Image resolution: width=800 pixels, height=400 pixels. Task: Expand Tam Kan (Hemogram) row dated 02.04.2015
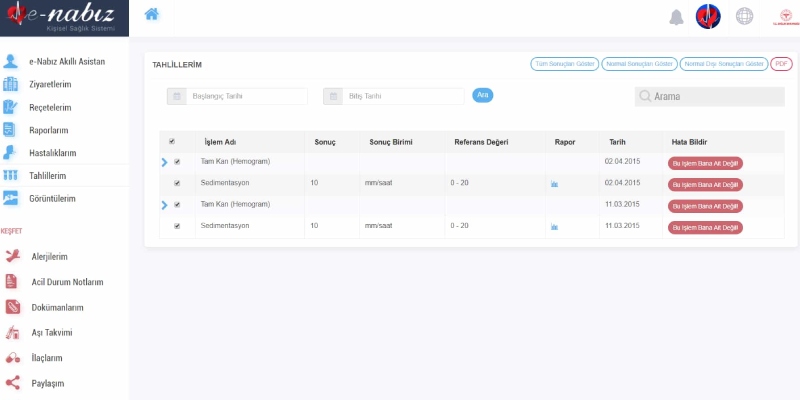tap(164, 162)
